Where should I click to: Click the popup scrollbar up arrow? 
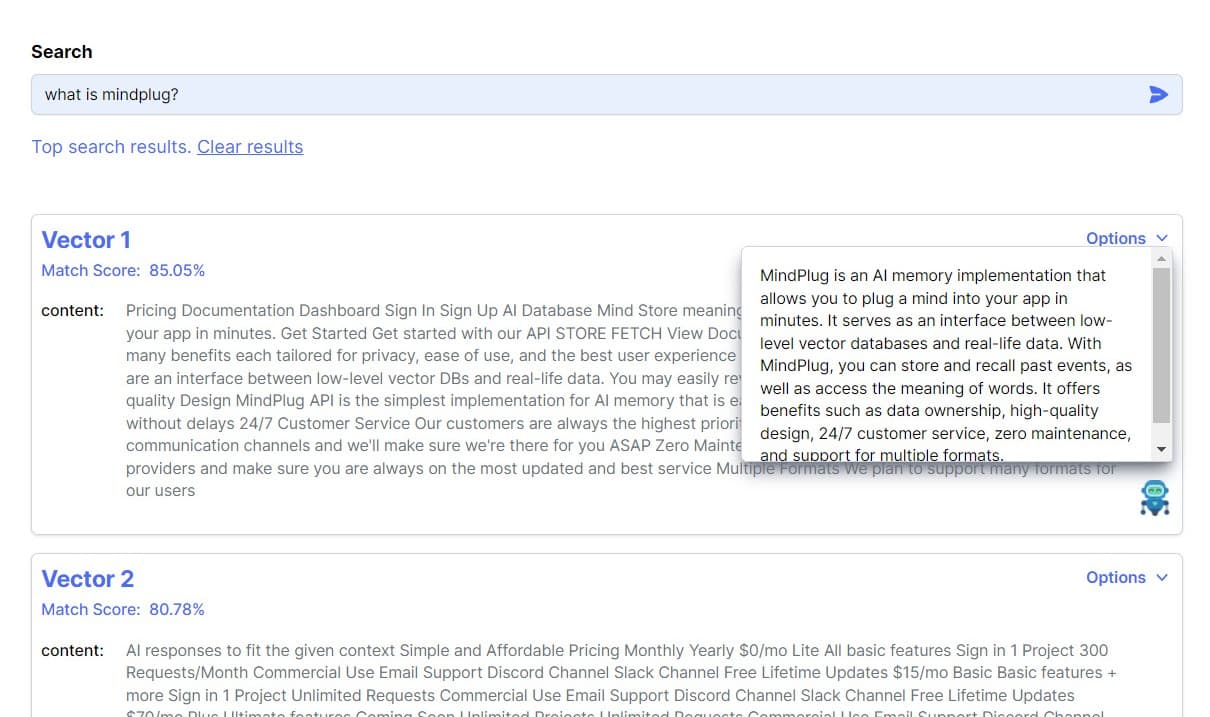click(x=1161, y=258)
